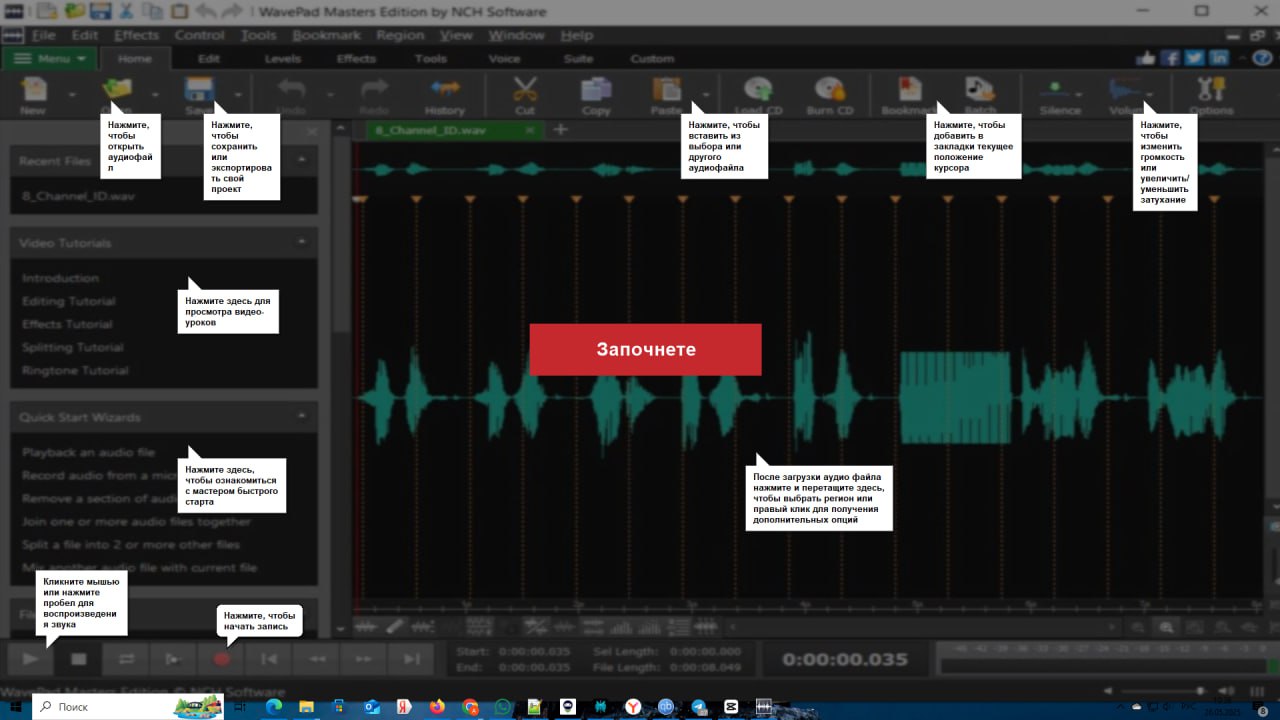Collapse the Quick Start Wizards panel
Viewport: 1280px width, 720px height.
302,416
